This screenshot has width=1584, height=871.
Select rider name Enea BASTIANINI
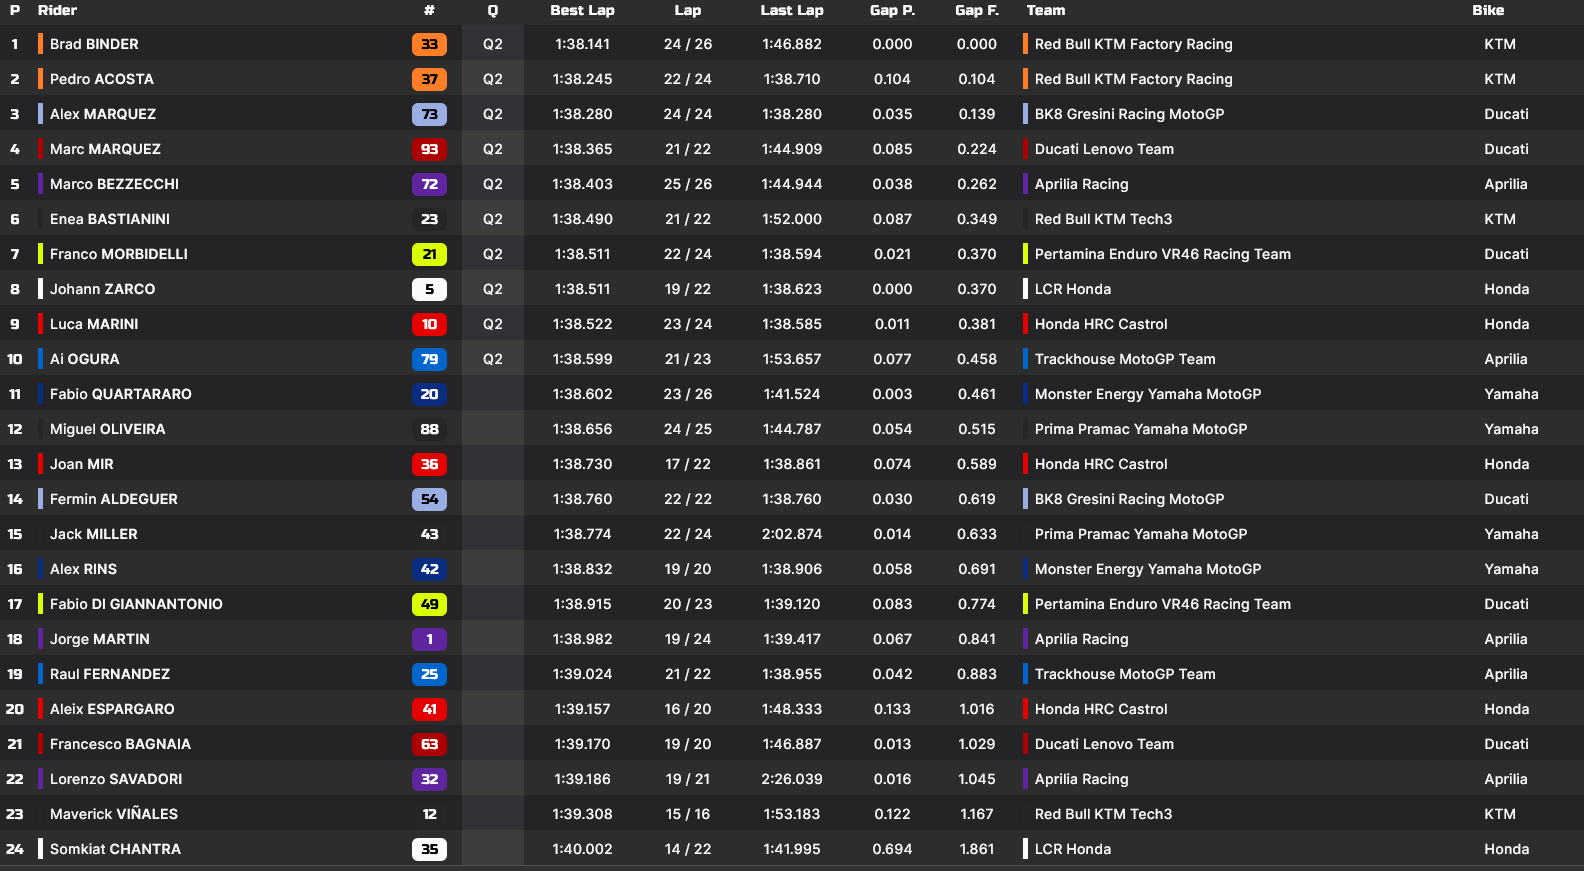[110, 219]
